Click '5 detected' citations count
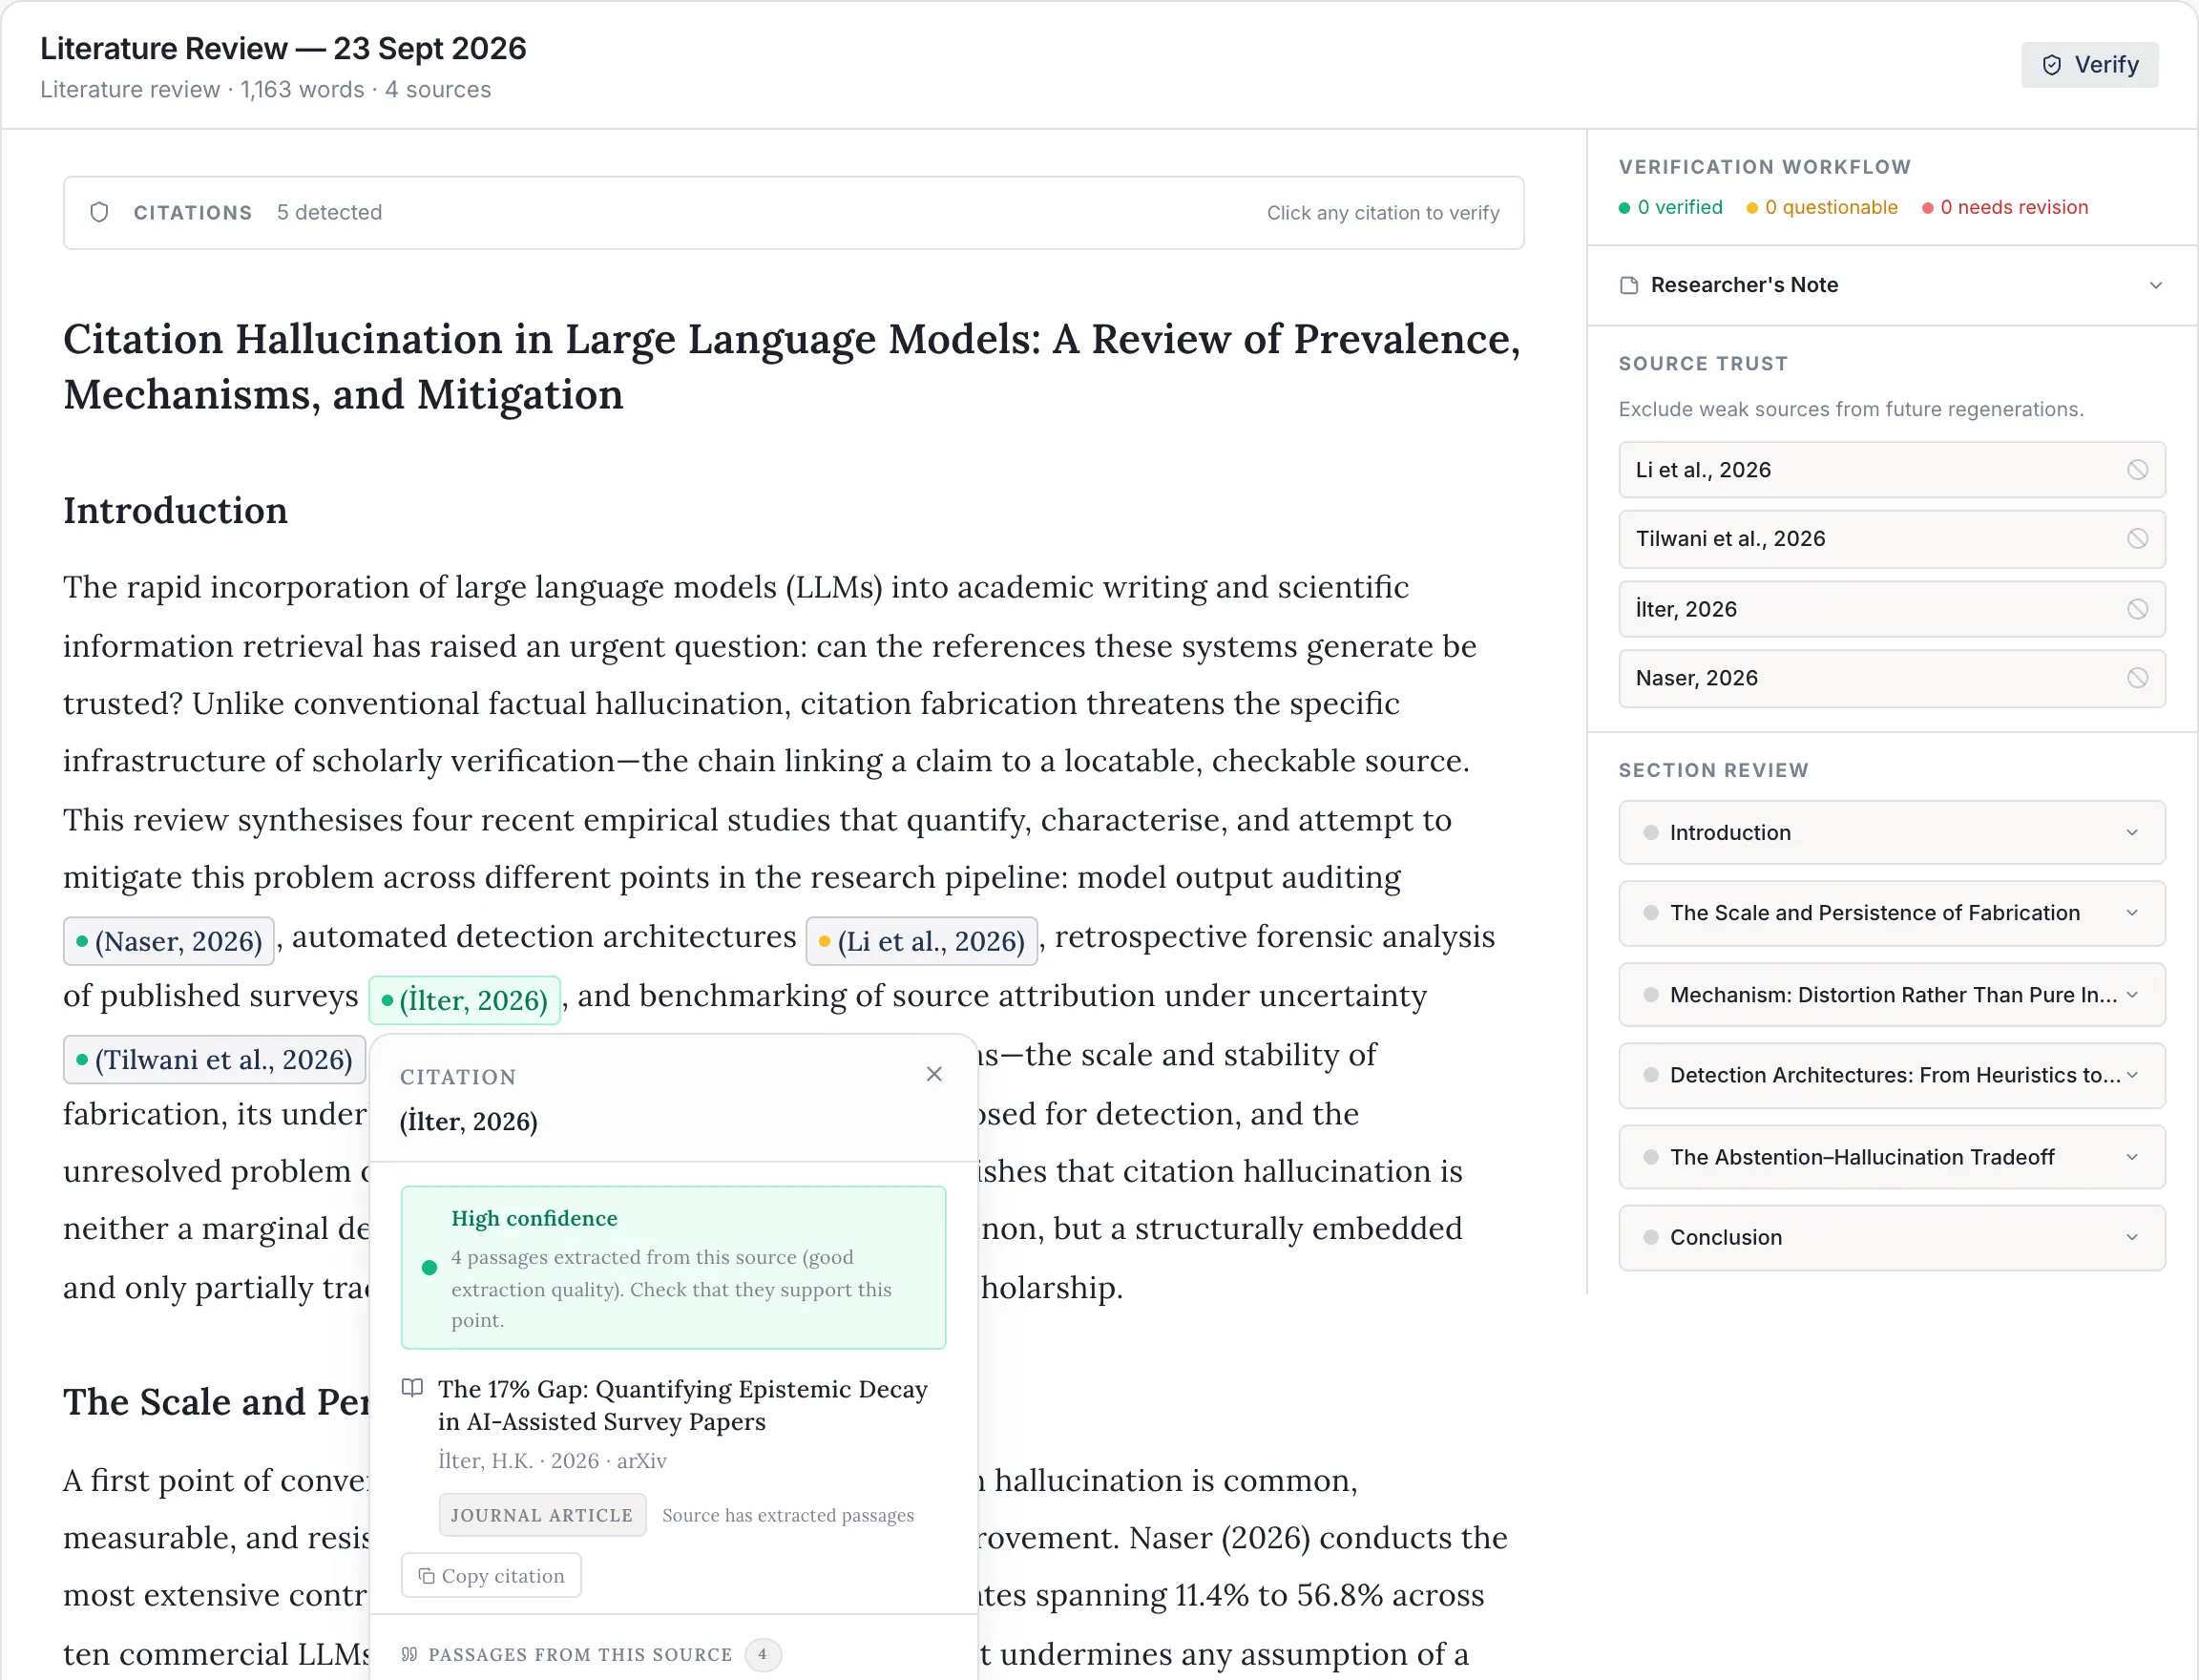The height and width of the screenshot is (1680, 2199). tap(329, 212)
